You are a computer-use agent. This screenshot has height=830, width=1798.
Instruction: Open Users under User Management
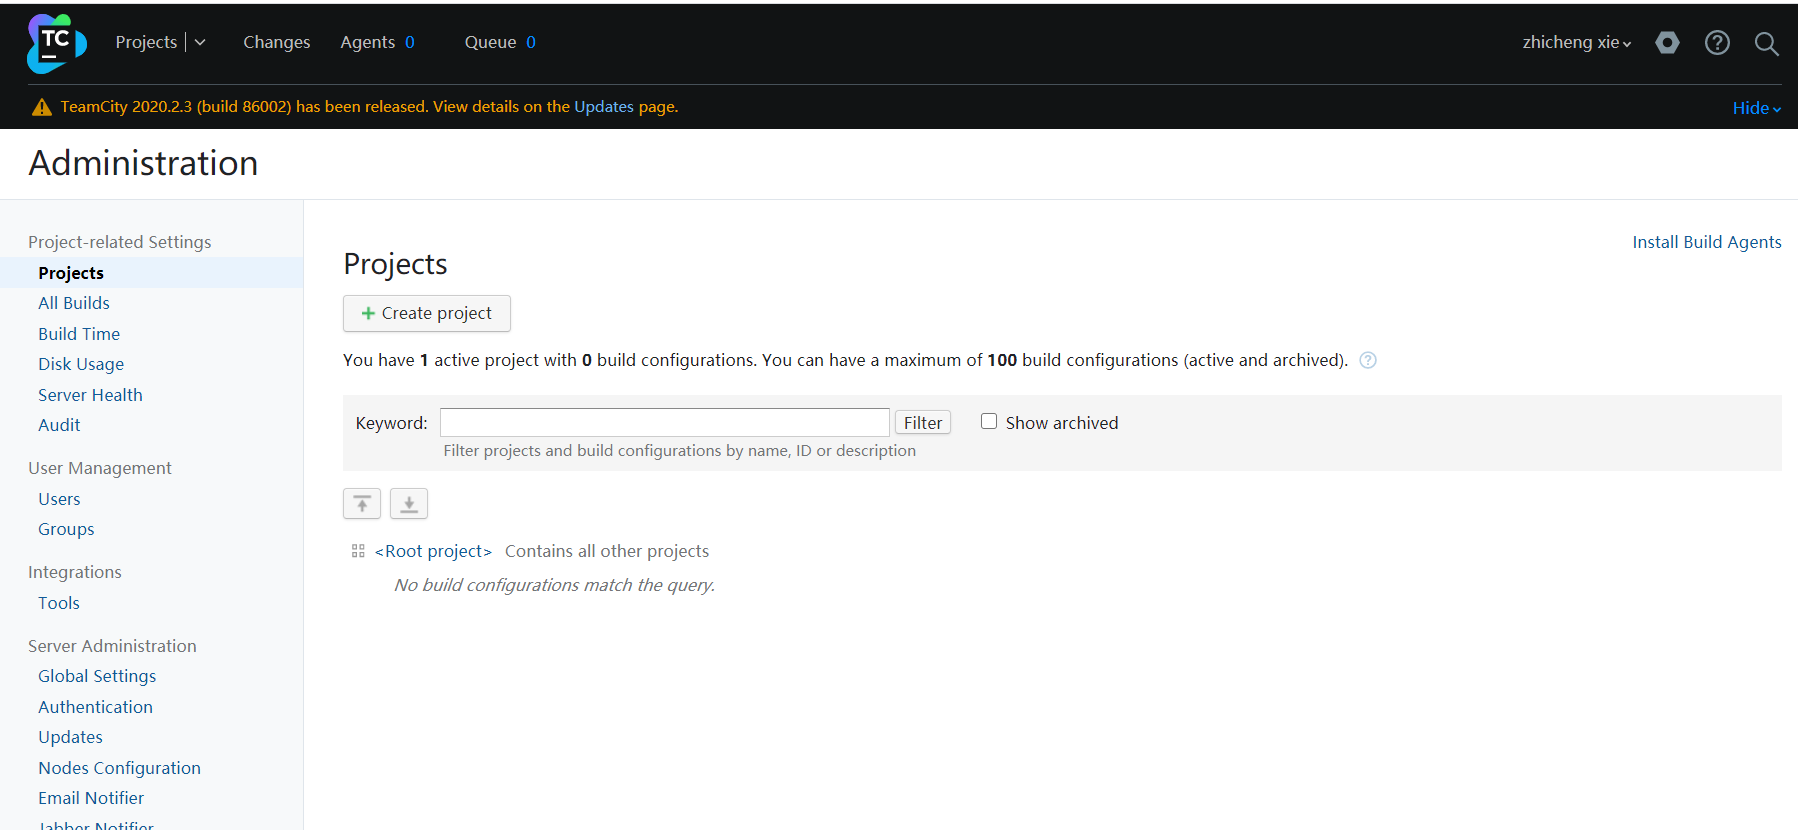point(59,499)
